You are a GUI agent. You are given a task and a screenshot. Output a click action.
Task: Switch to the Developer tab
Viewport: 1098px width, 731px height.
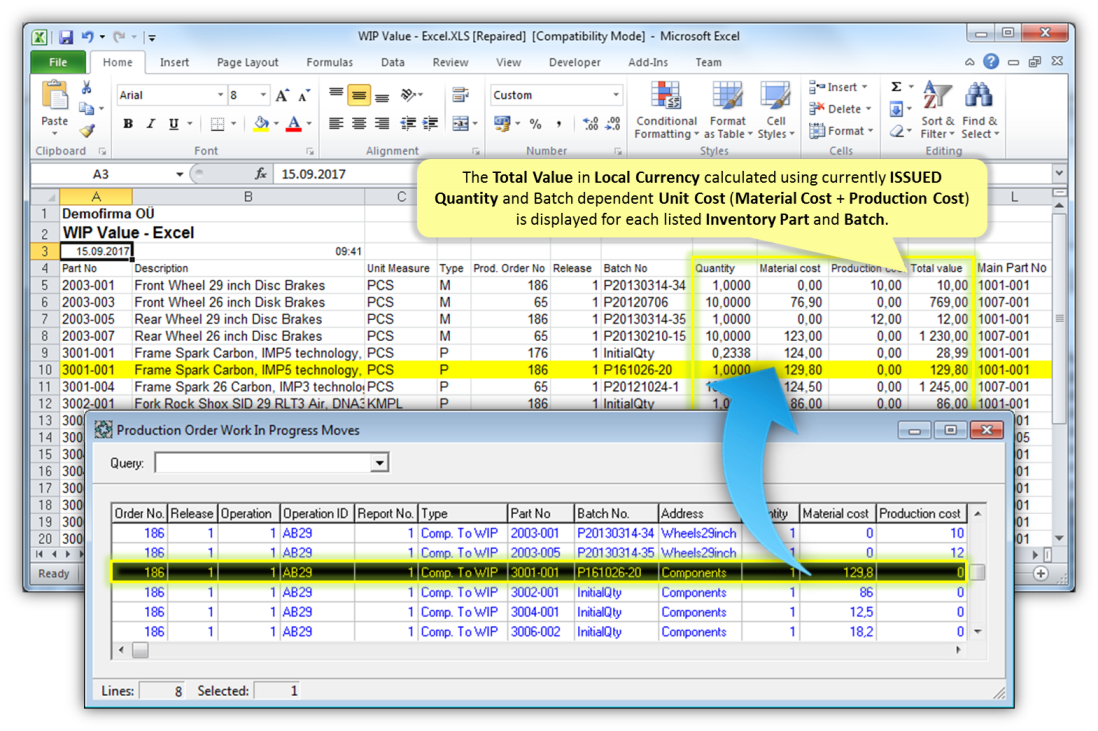pos(574,62)
